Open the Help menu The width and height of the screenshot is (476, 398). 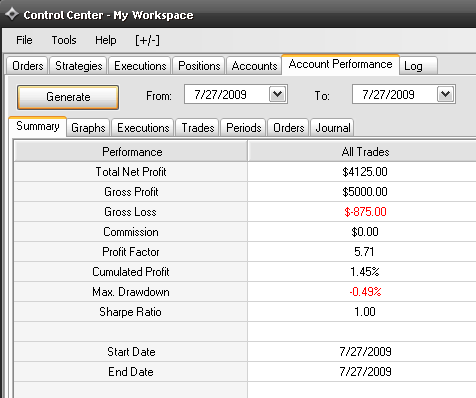coord(106,40)
